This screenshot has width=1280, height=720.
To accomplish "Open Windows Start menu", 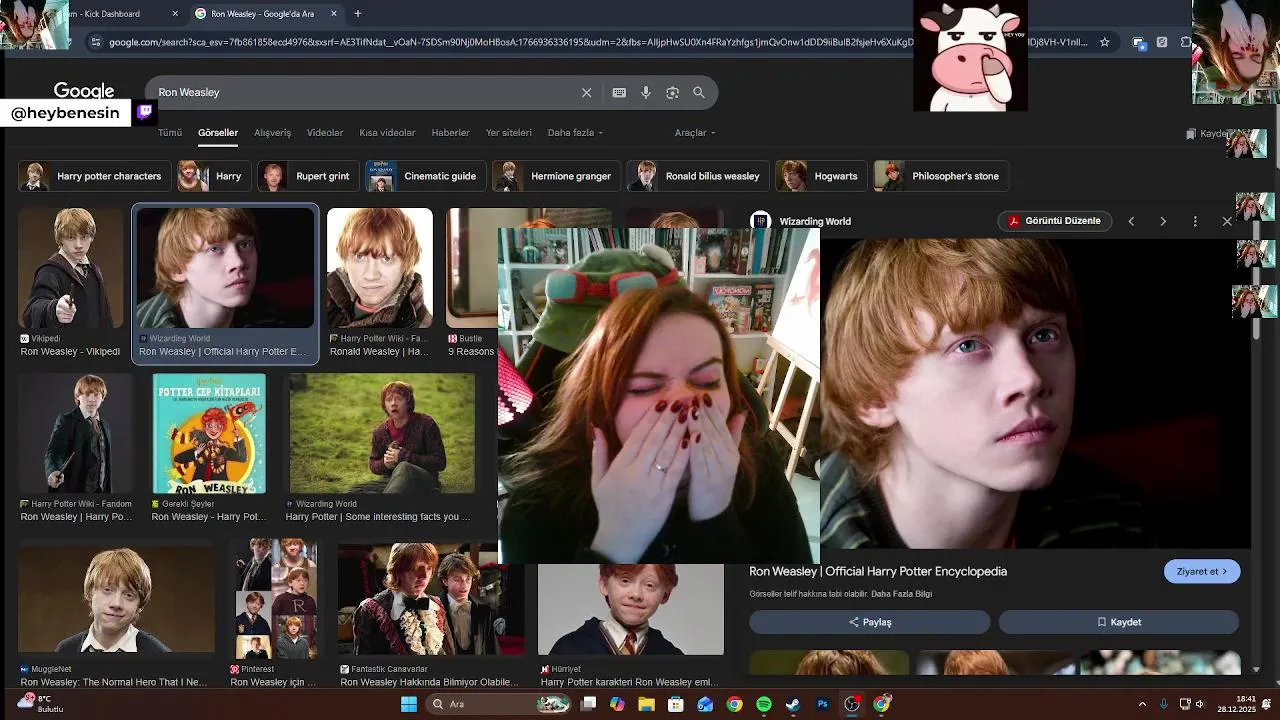I will pos(409,704).
